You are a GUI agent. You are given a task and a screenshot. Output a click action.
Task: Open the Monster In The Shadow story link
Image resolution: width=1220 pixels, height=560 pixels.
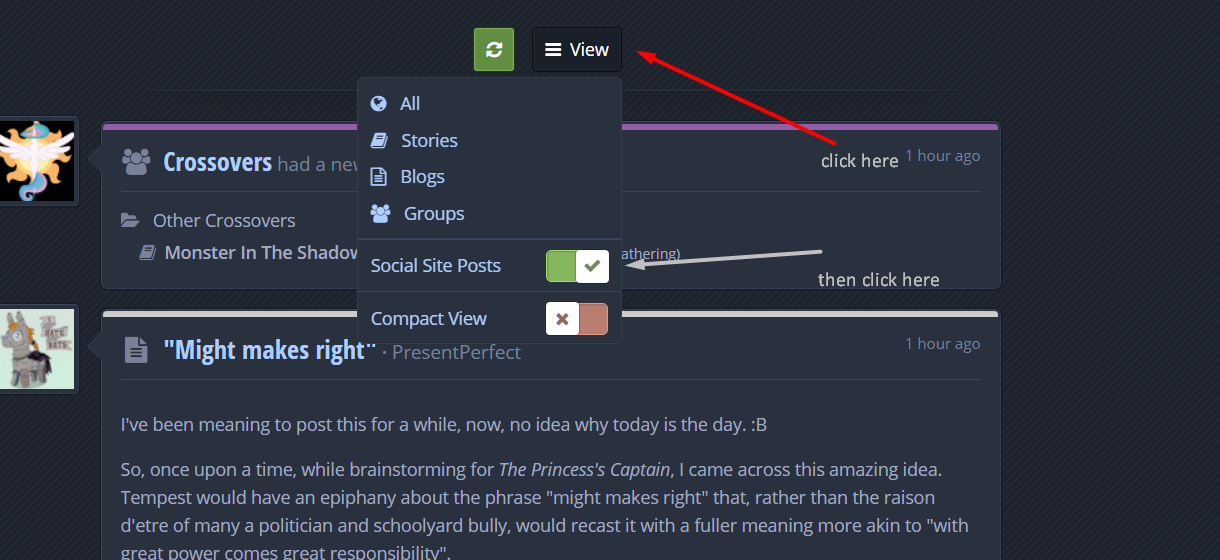(x=262, y=253)
